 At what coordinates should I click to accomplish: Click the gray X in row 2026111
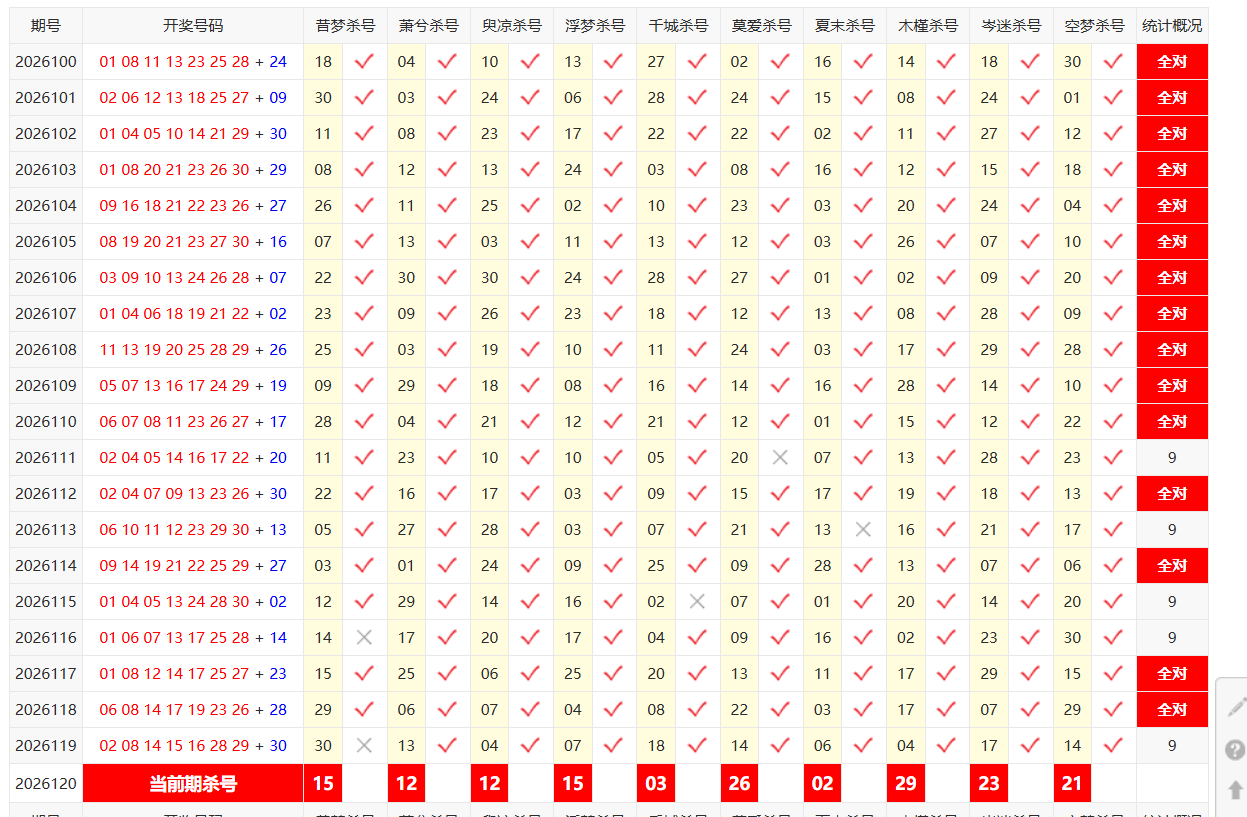point(780,458)
